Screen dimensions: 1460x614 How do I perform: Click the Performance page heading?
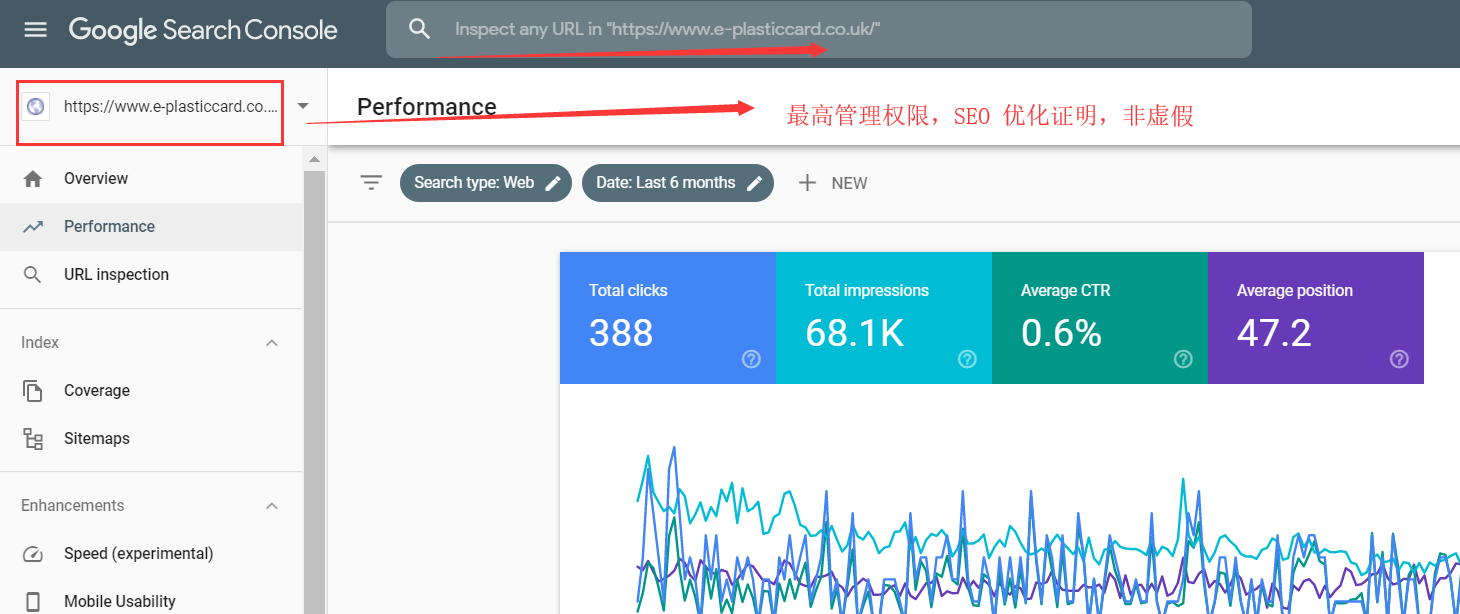[427, 107]
